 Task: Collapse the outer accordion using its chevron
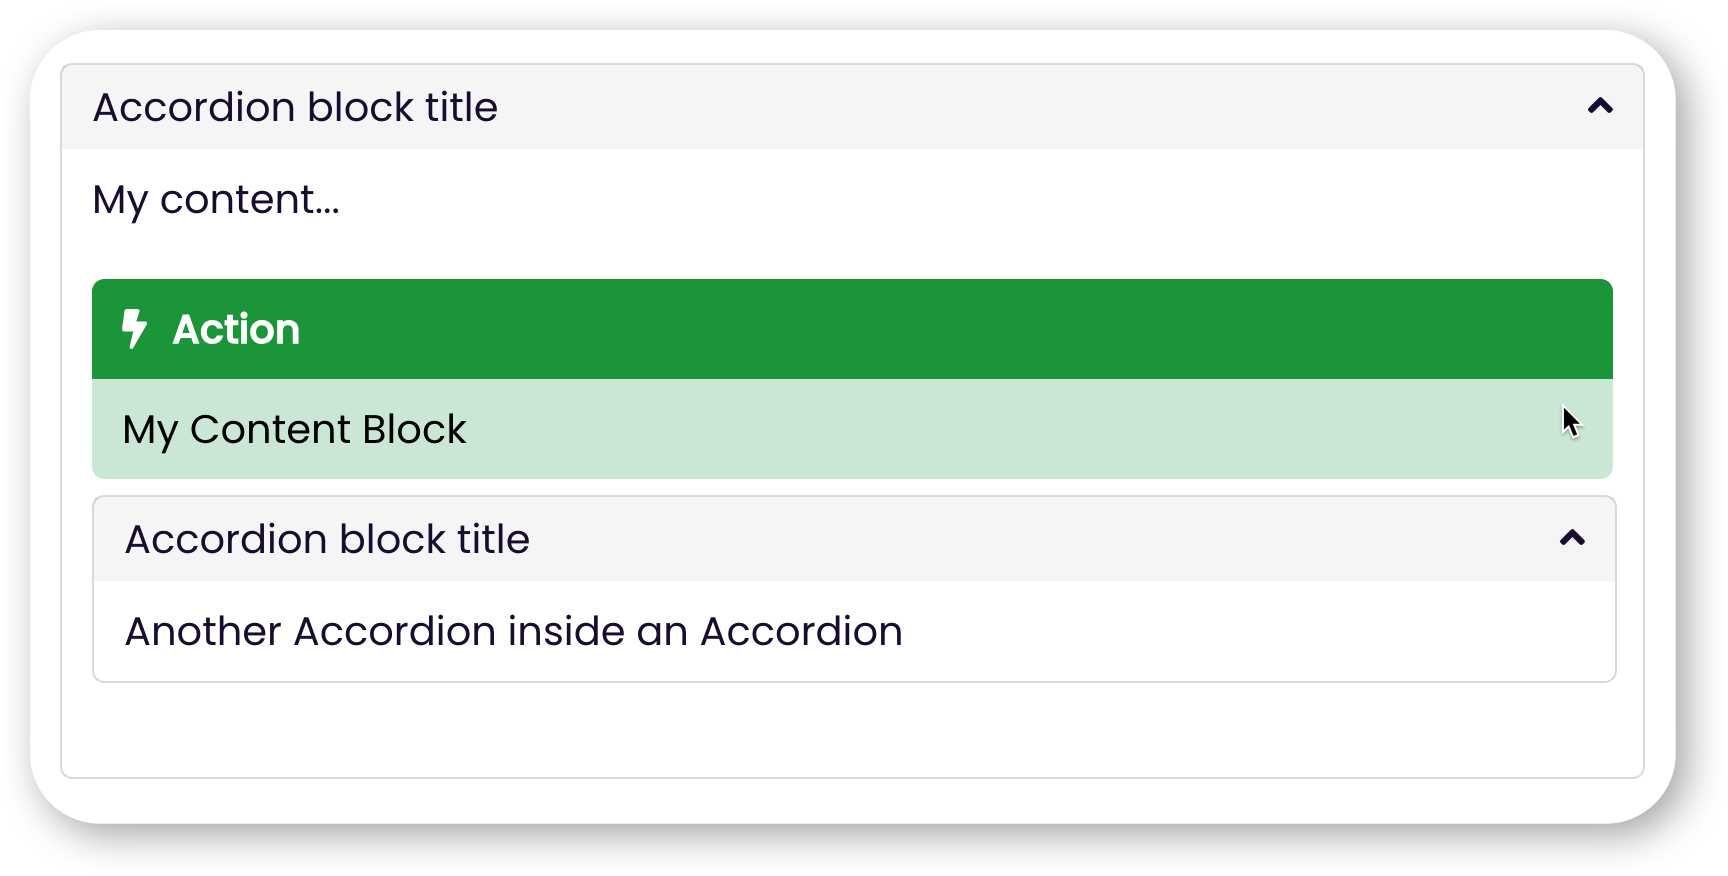coord(1600,106)
